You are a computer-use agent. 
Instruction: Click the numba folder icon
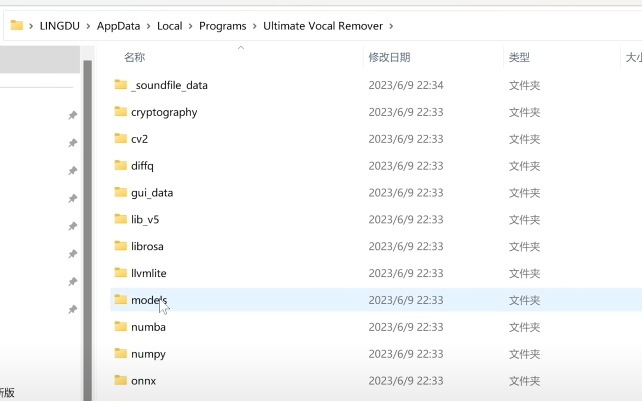(120, 326)
